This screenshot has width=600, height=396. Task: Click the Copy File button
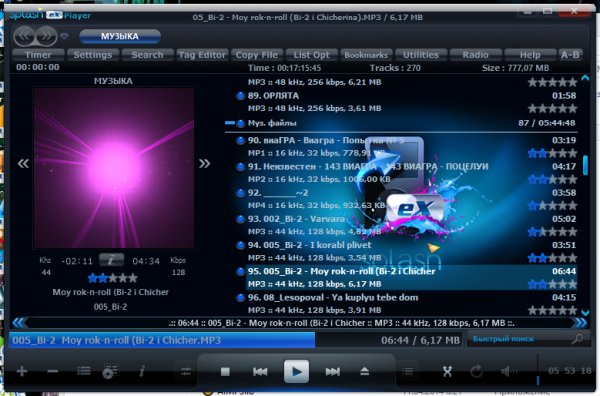click(x=257, y=55)
